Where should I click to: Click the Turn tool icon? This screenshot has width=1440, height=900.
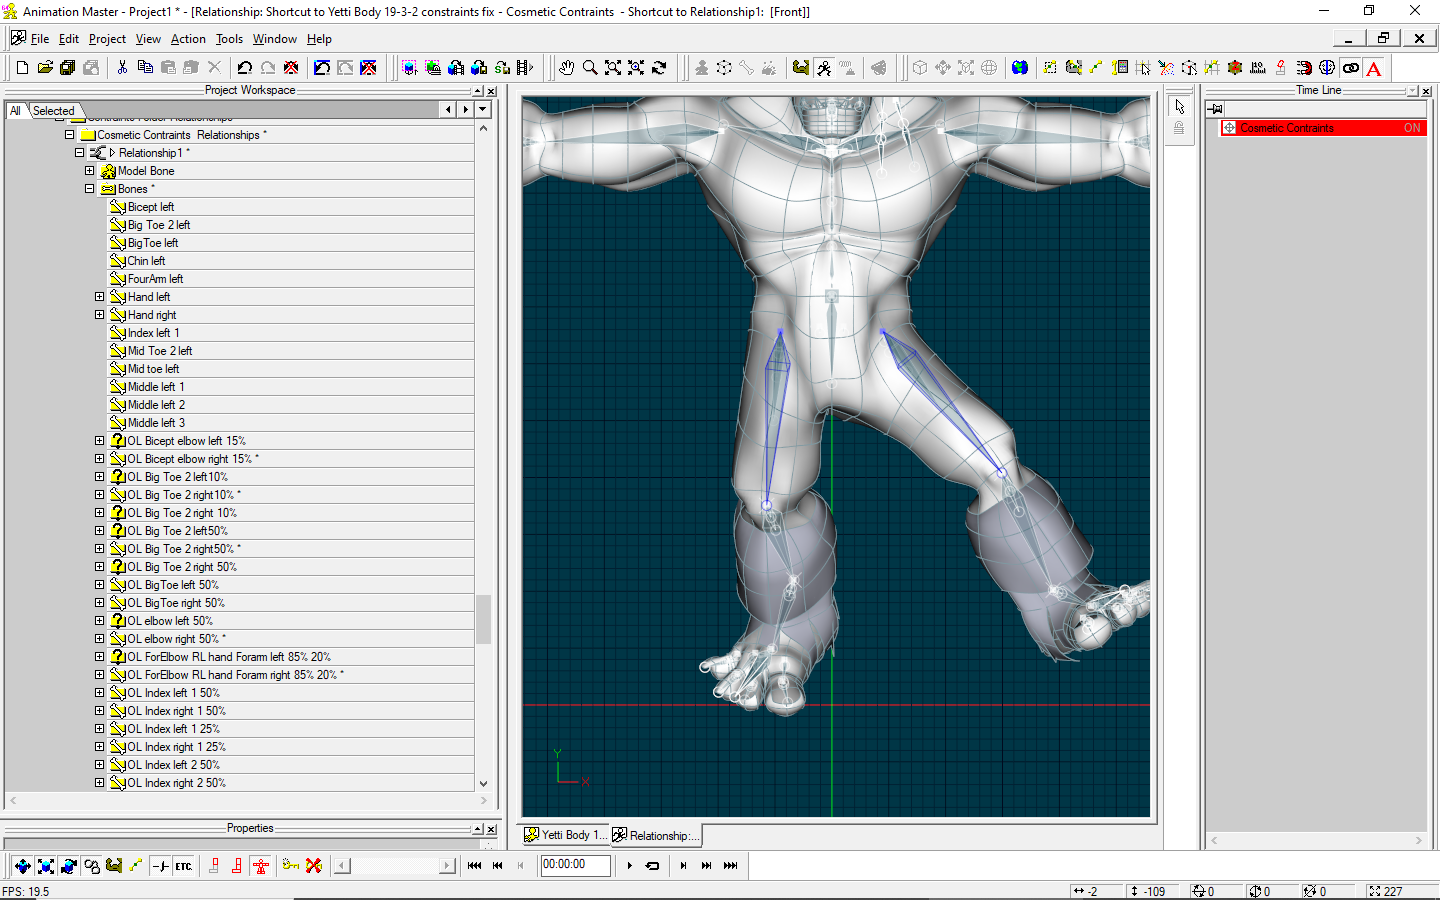[x=659, y=68]
